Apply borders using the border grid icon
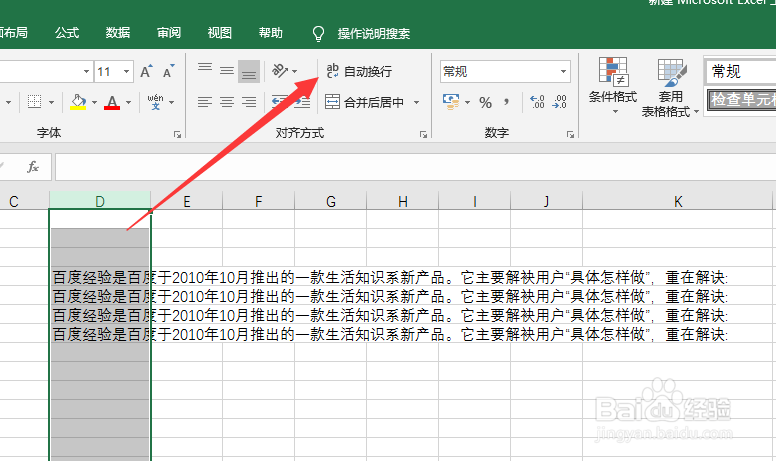This screenshot has width=776, height=461. [34, 102]
